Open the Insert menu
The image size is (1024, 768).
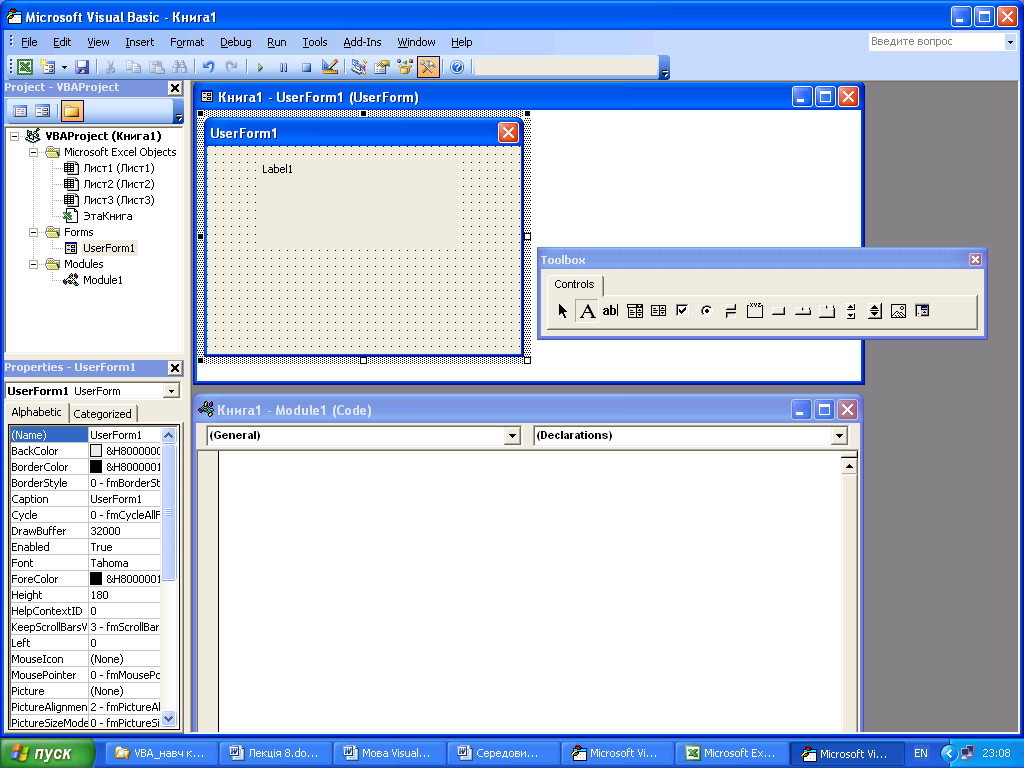click(x=140, y=42)
